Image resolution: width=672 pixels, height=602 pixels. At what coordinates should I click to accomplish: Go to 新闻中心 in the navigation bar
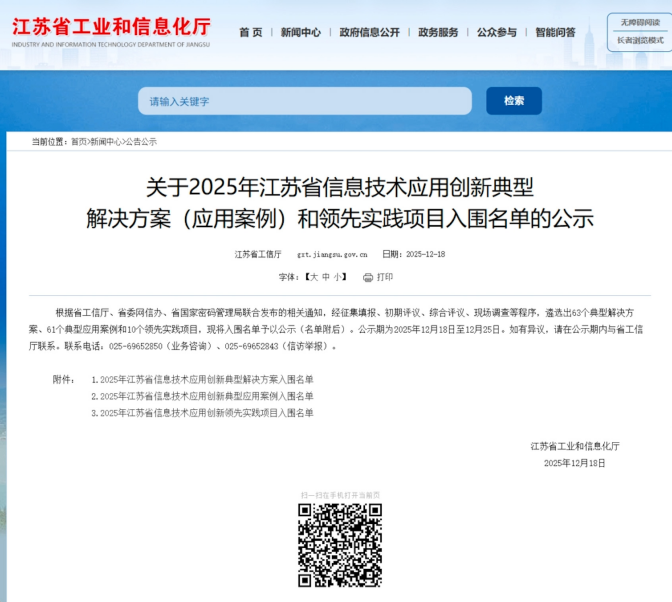point(301,33)
